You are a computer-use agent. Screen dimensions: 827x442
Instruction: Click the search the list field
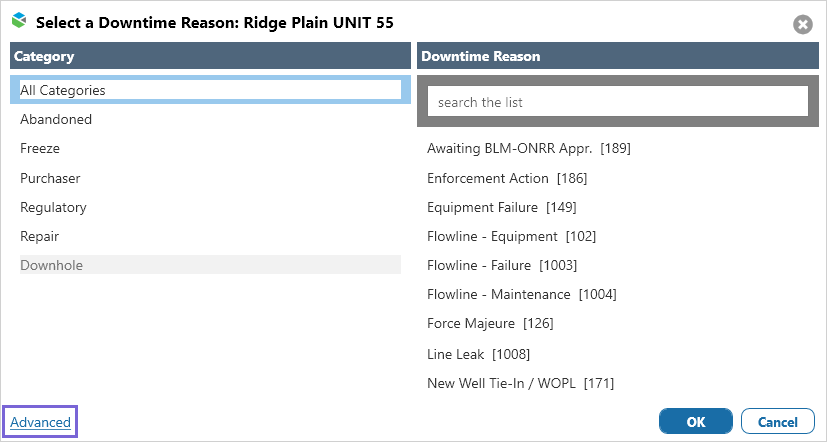[x=617, y=102]
